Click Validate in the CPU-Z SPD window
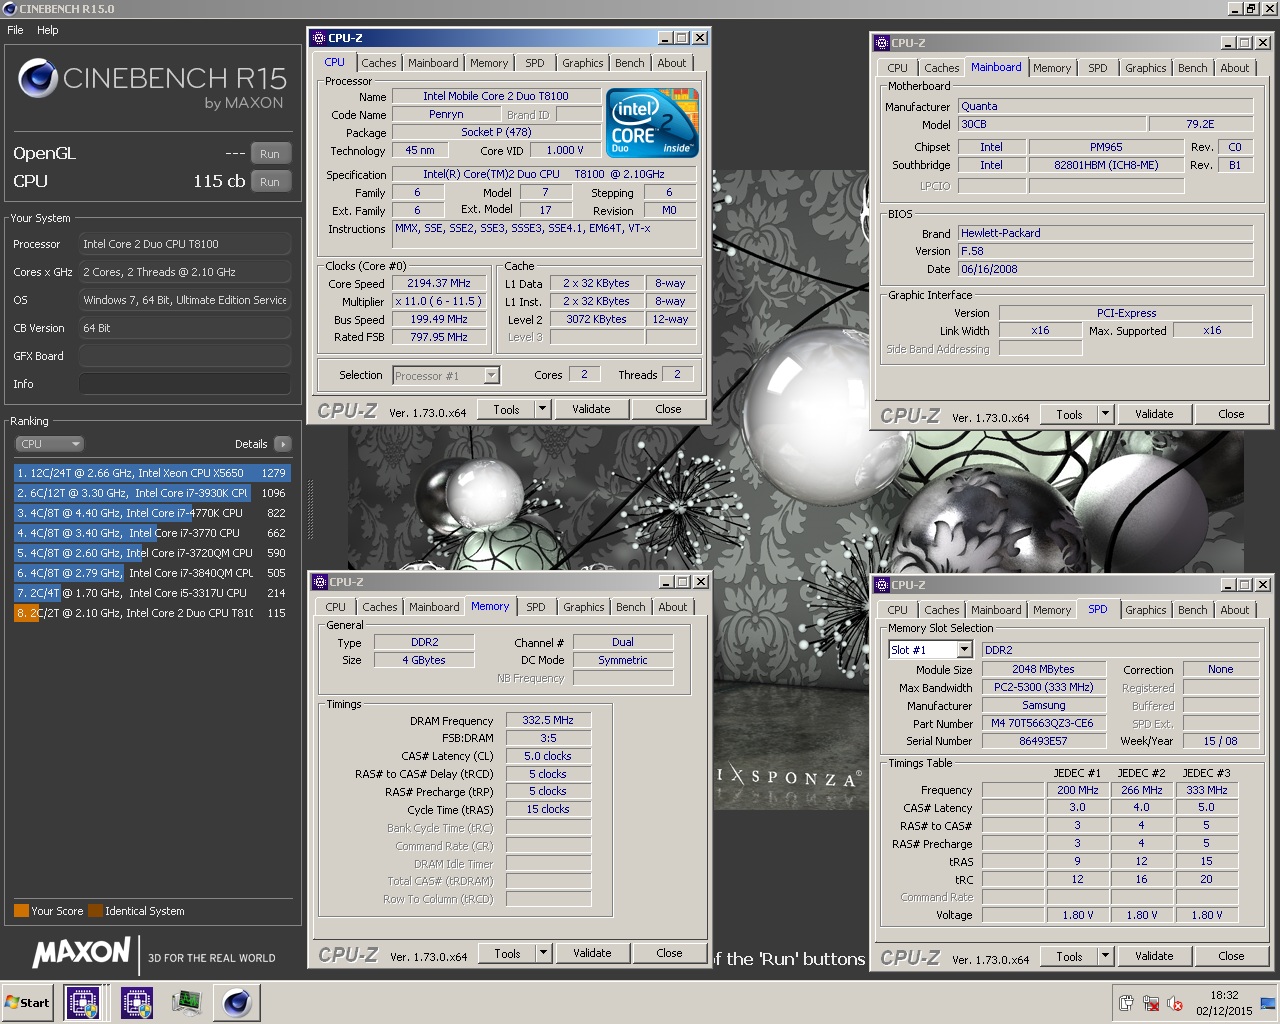Screen dimensions: 1280x1024 click(x=1154, y=956)
